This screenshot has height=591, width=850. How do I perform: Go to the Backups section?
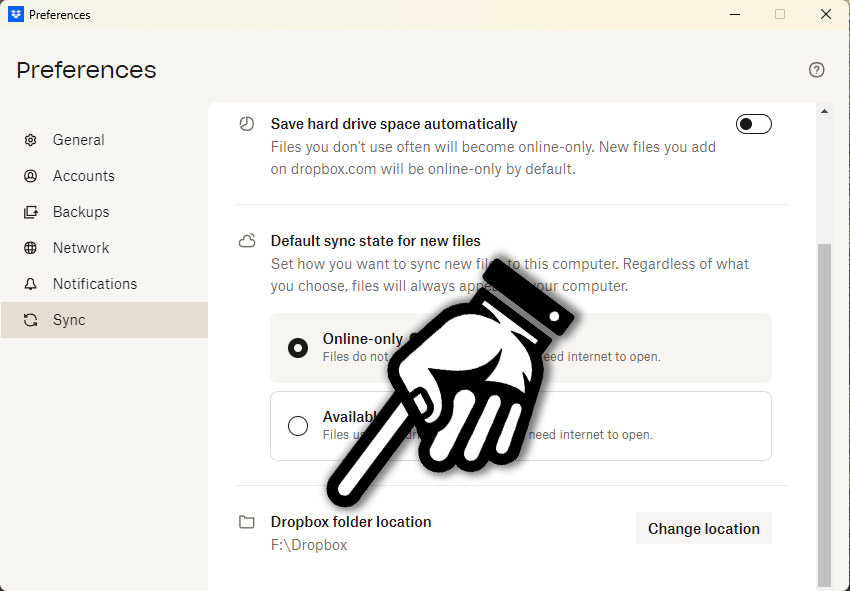coord(81,212)
